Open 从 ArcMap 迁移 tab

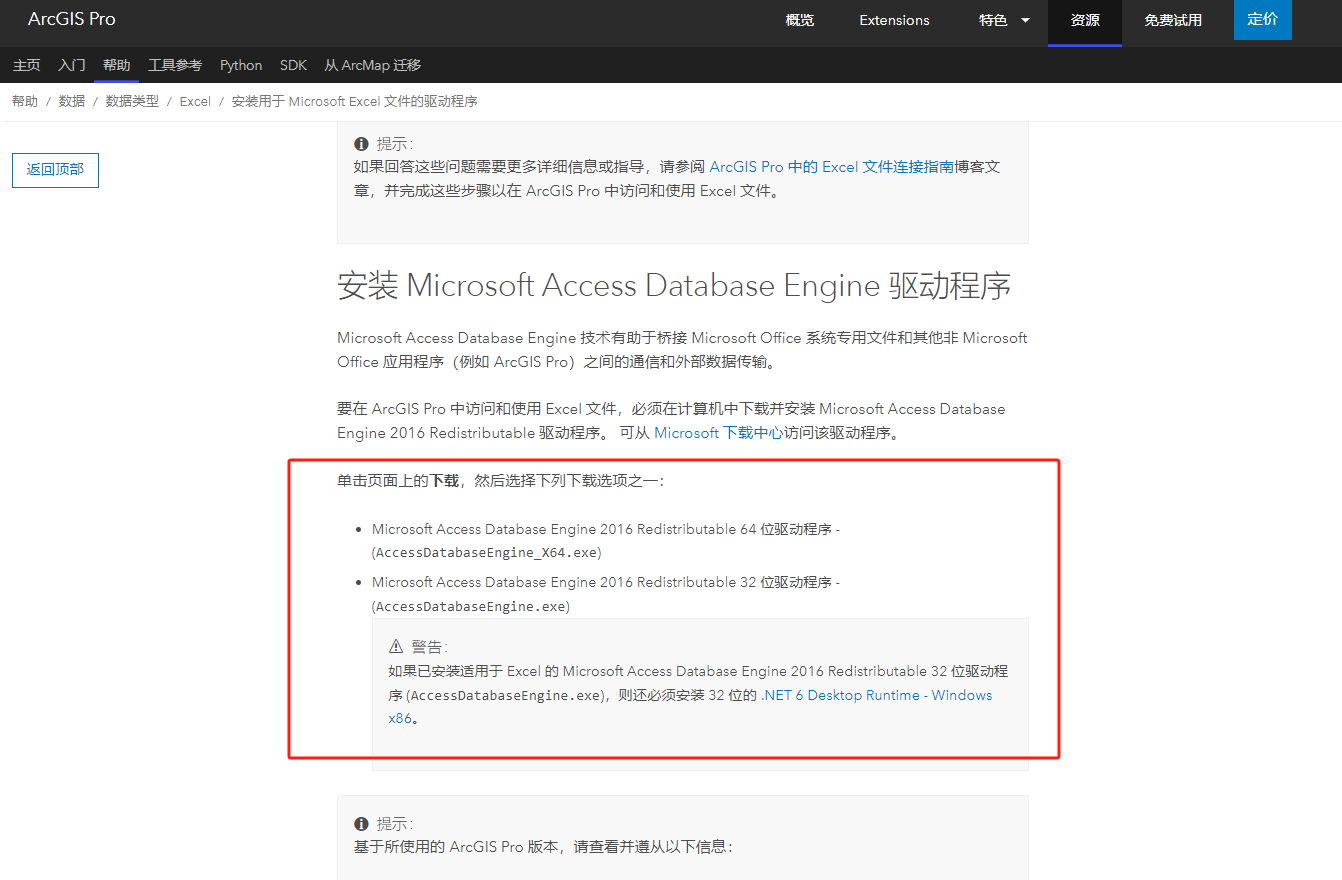(x=372, y=65)
